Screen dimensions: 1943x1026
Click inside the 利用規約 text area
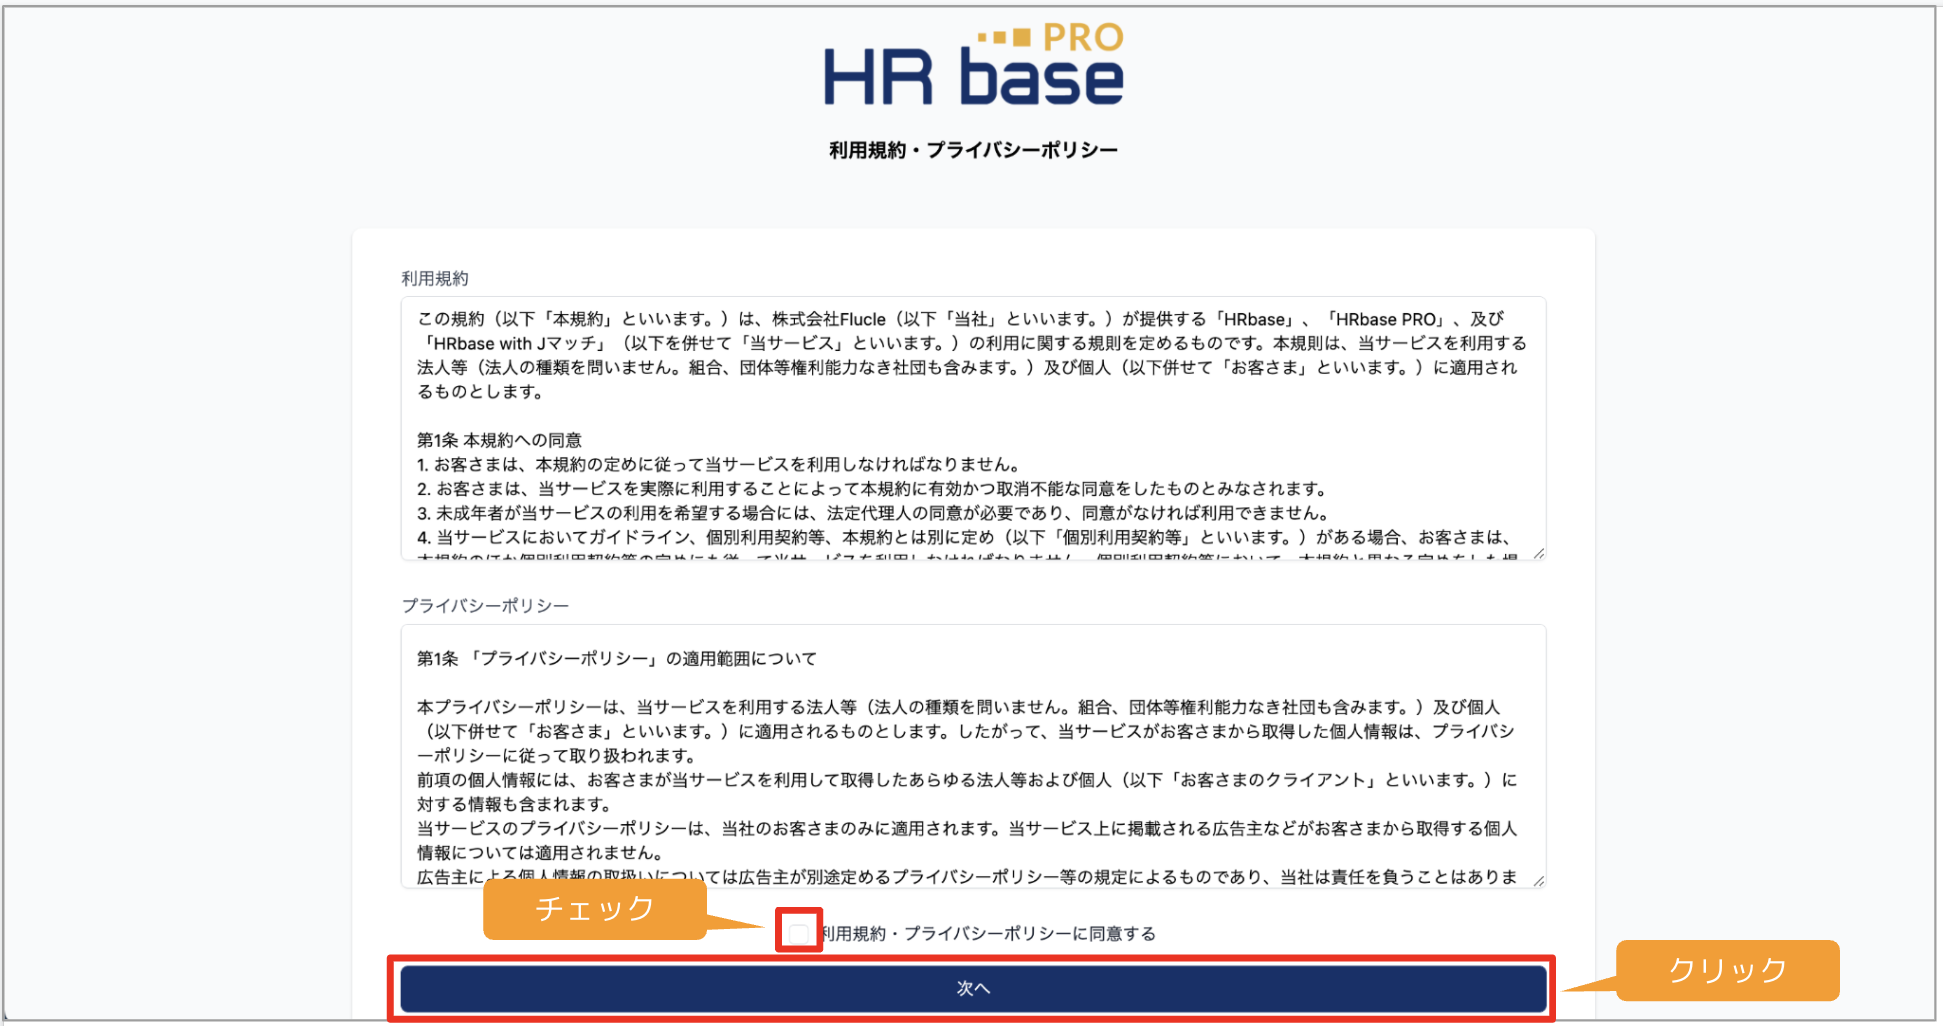(x=973, y=428)
